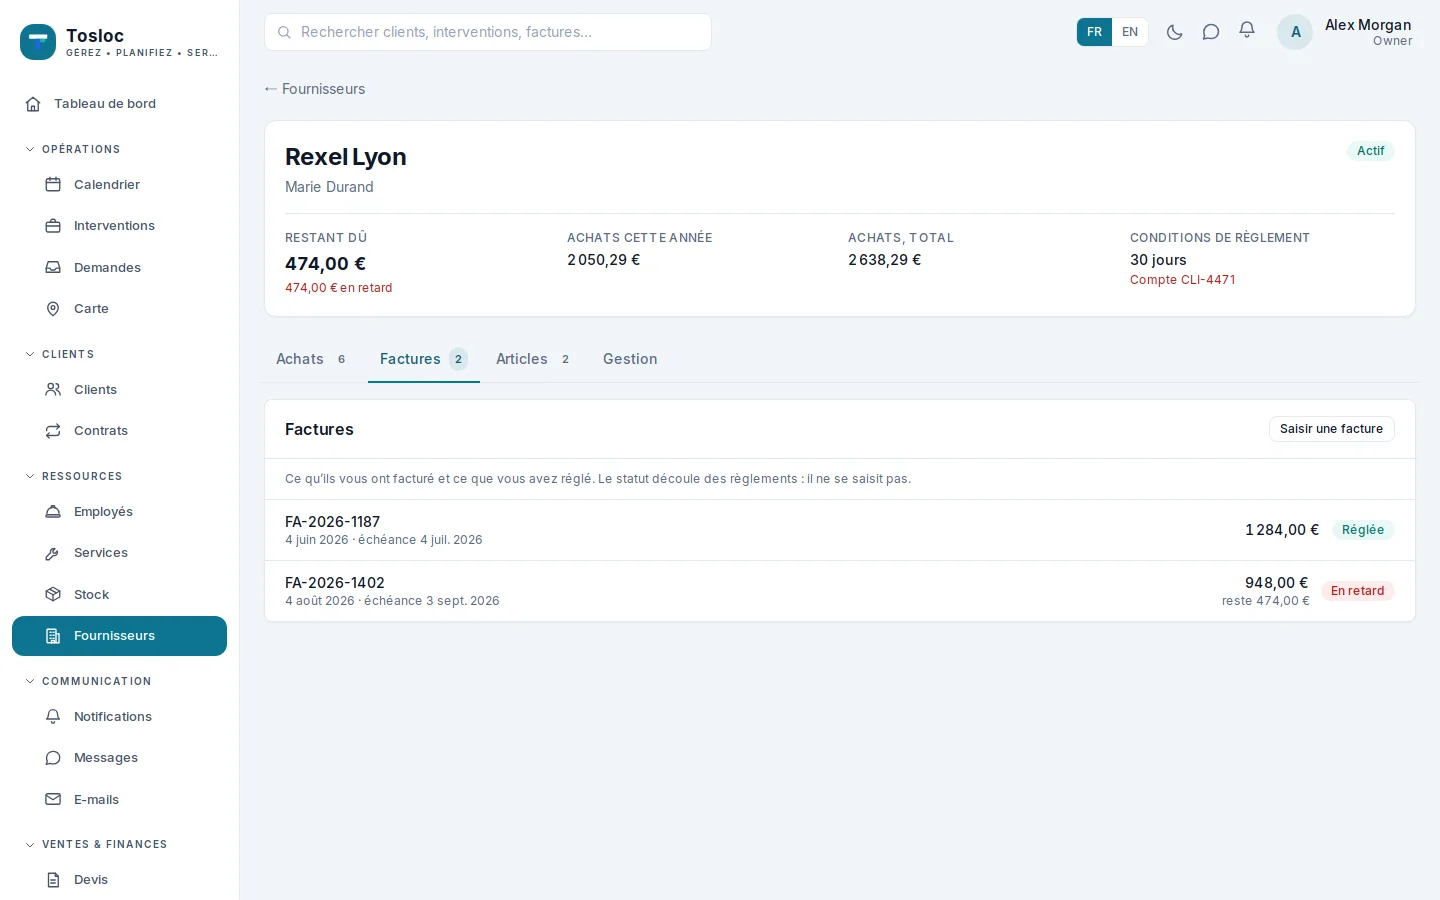Open the Alex Morgan user menu

(1346, 32)
